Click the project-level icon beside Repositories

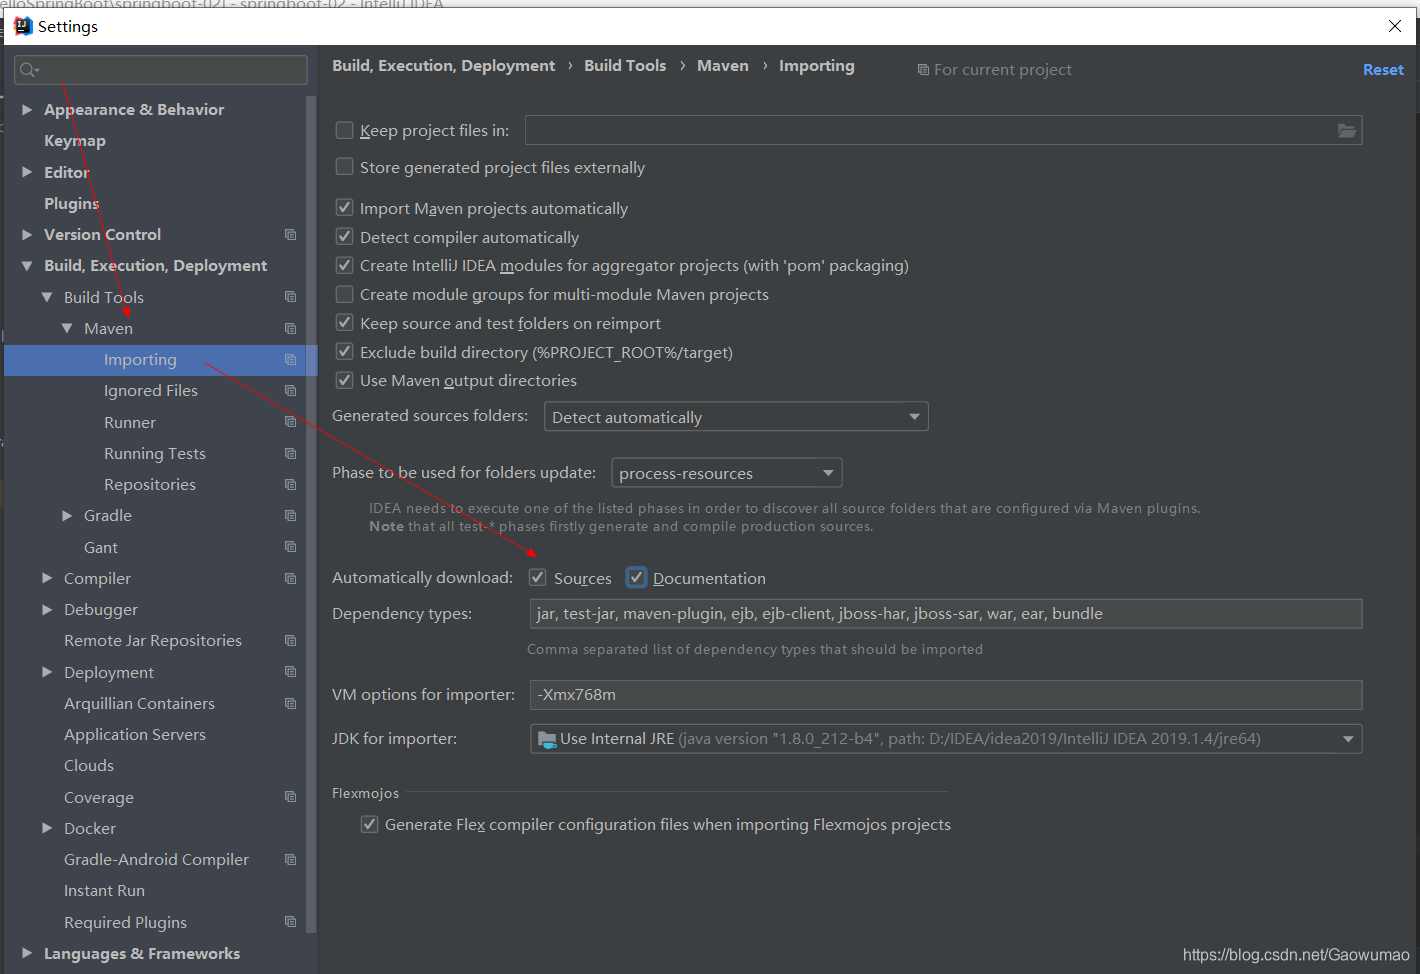pos(290,485)
